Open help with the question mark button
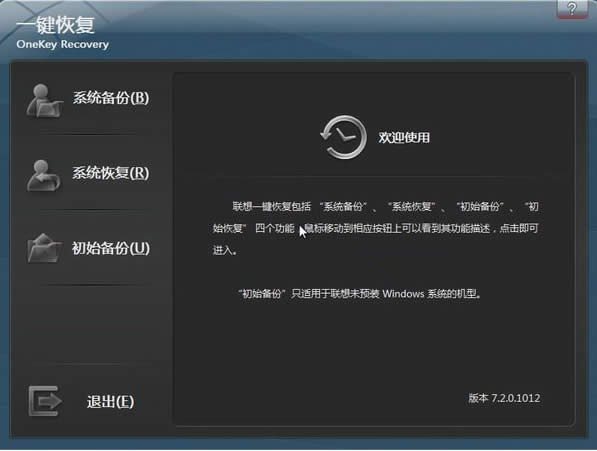 coord(572,8)
